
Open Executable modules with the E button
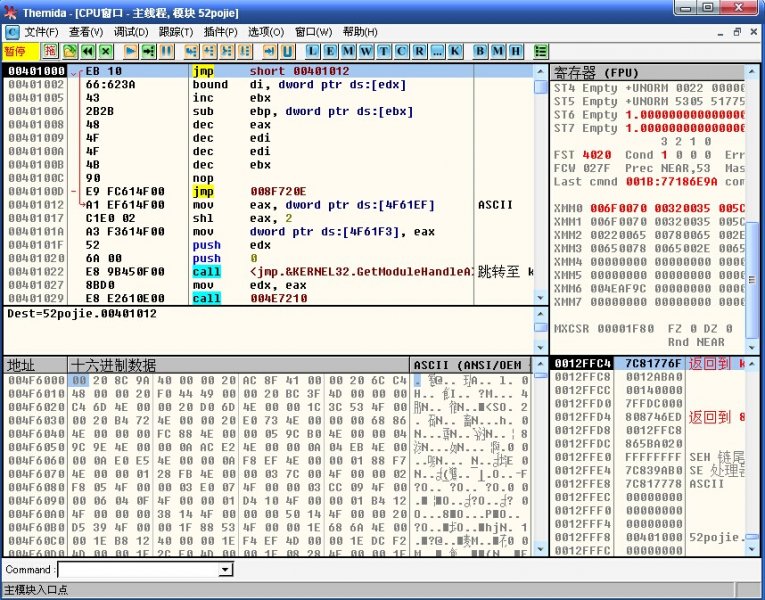click(x=330, y=51)
